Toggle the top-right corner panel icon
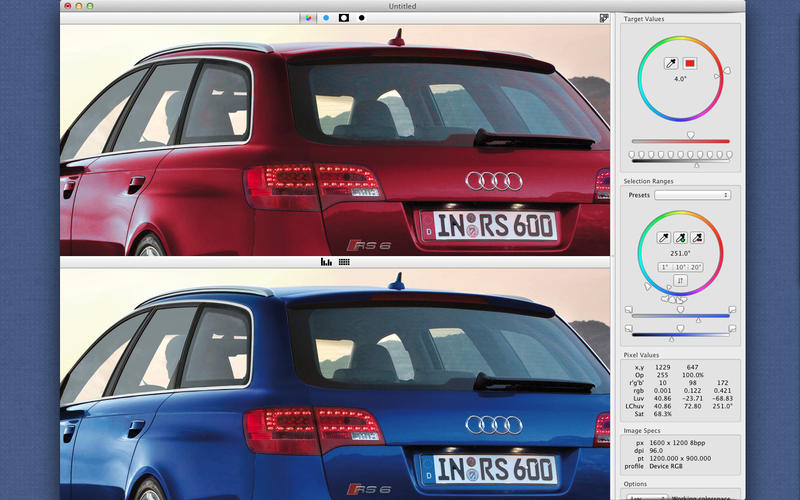 pyautogui.click(x=604, y=18)
